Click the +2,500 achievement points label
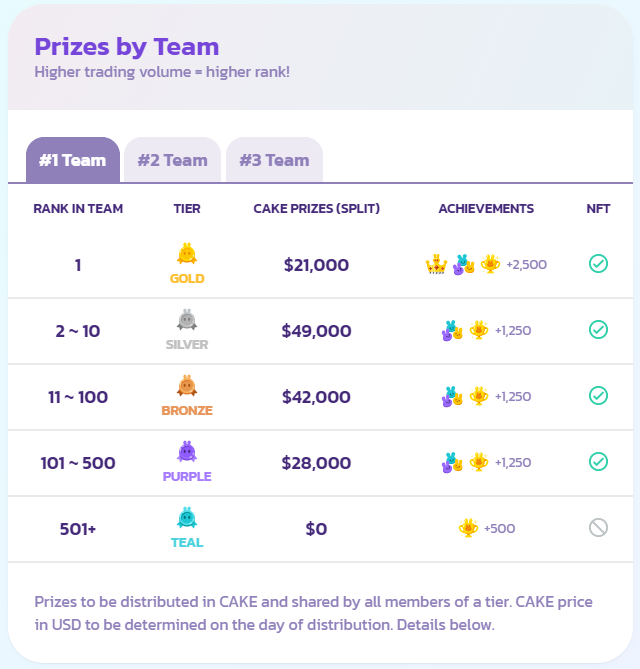The height and width of the screenshot is (669, 640). coord(527,265)
